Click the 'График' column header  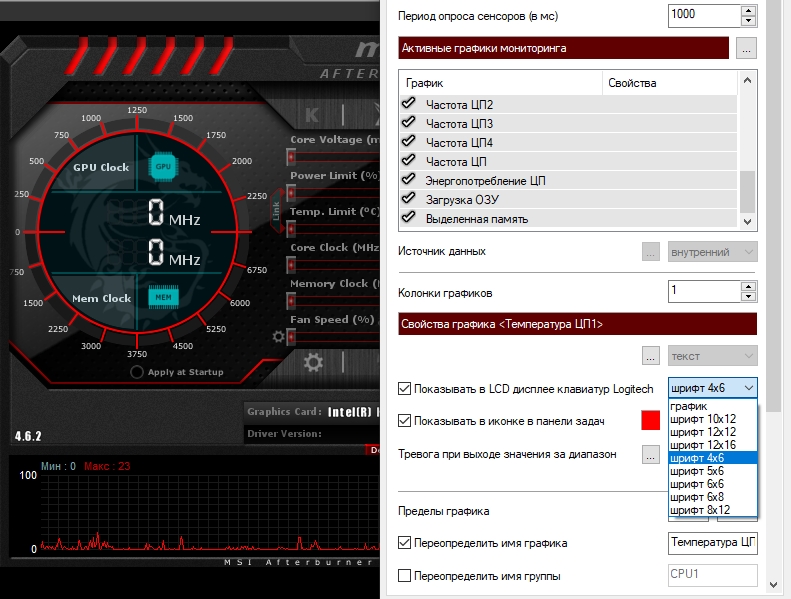click(501, 83)
